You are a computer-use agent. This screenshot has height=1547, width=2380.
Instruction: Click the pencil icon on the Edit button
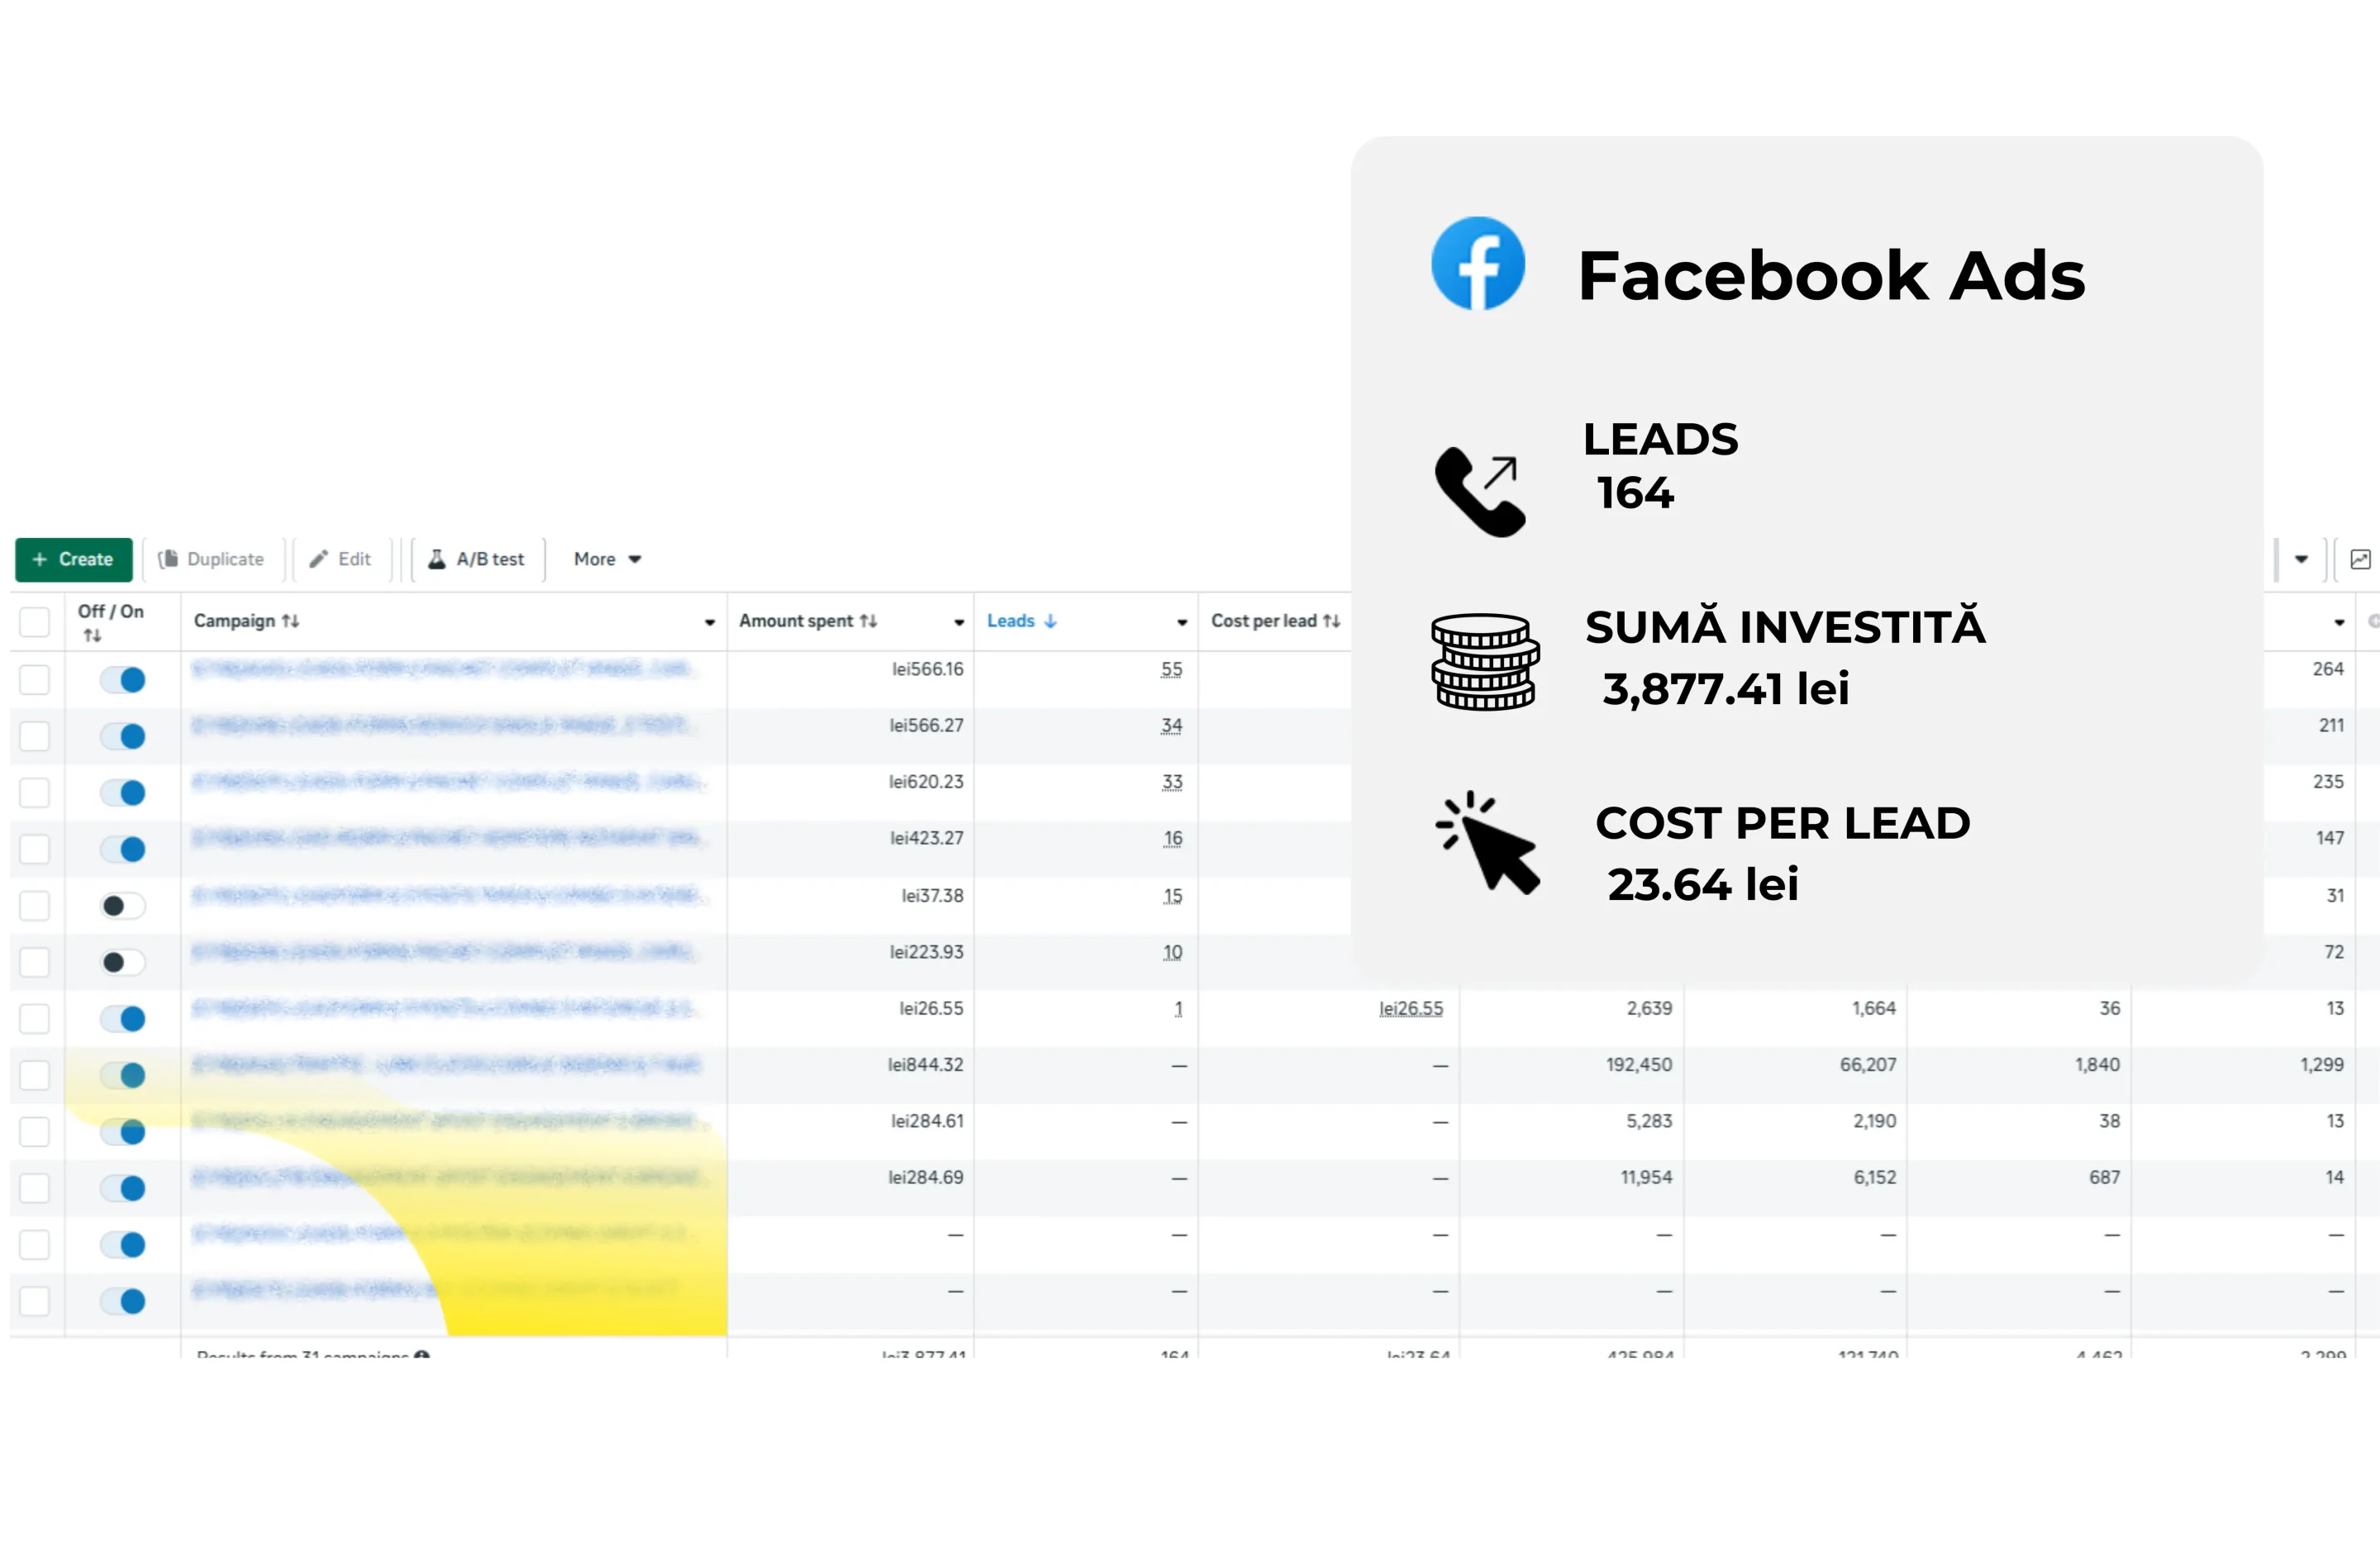click(319, 559)
